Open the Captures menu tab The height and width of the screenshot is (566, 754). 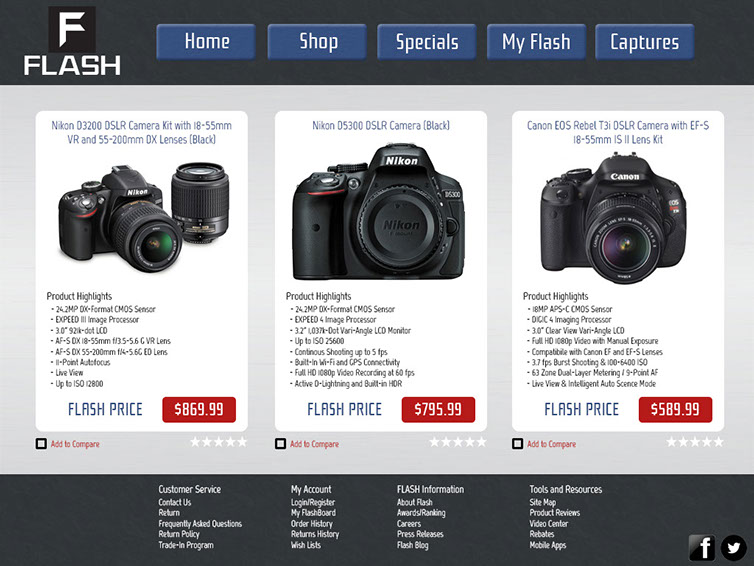coord(644,42)
